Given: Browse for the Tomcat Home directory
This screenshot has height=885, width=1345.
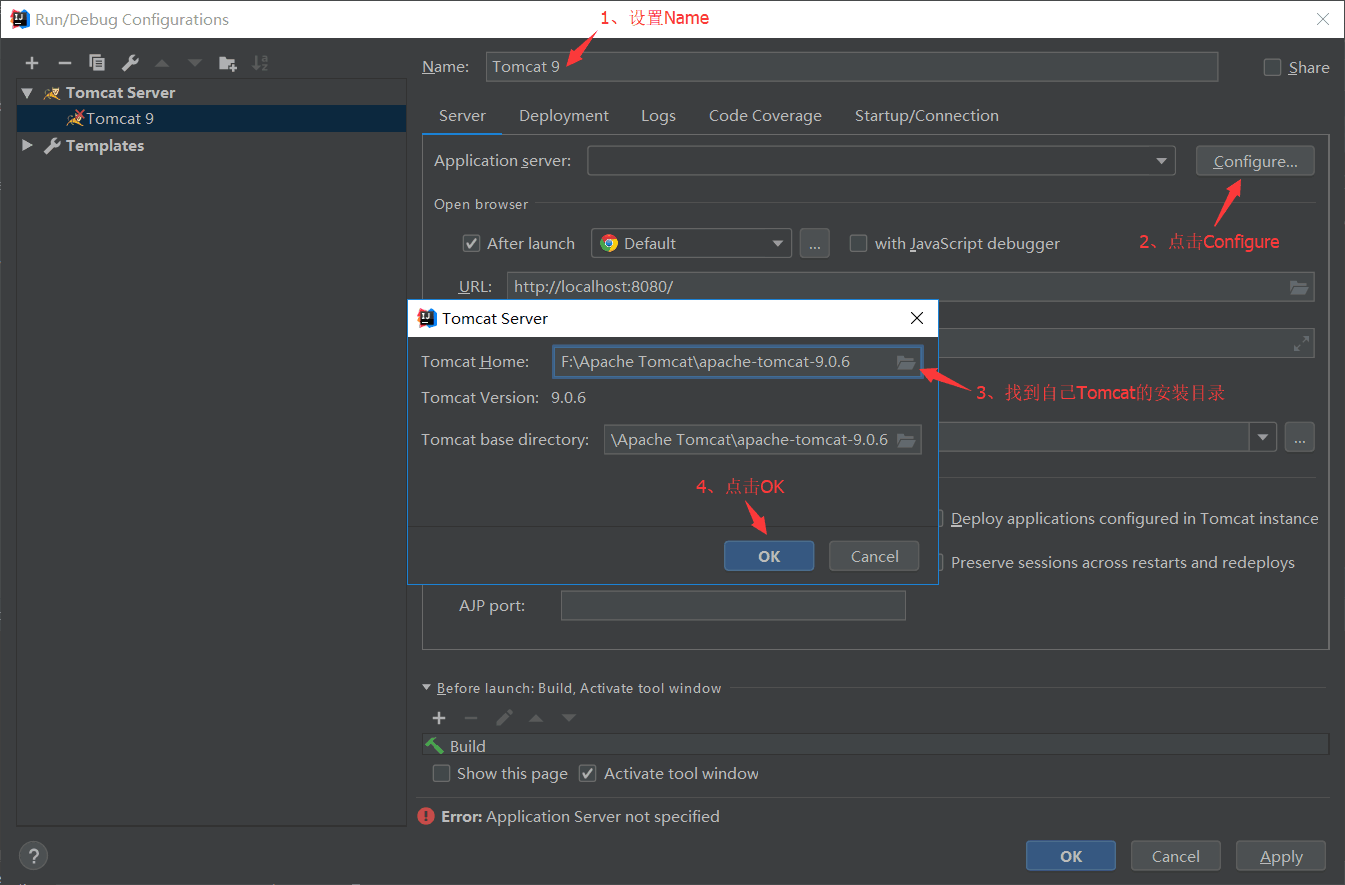Looking at the screenshot, I should (x=906, y=363).
